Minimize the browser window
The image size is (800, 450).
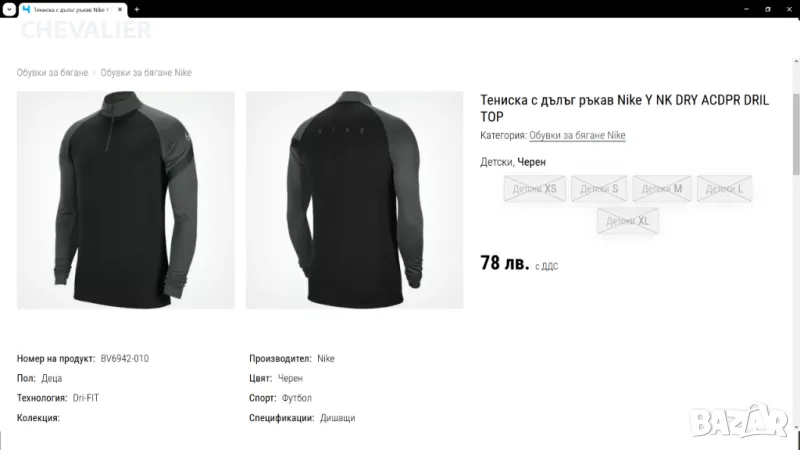click(x=746, y=9)
